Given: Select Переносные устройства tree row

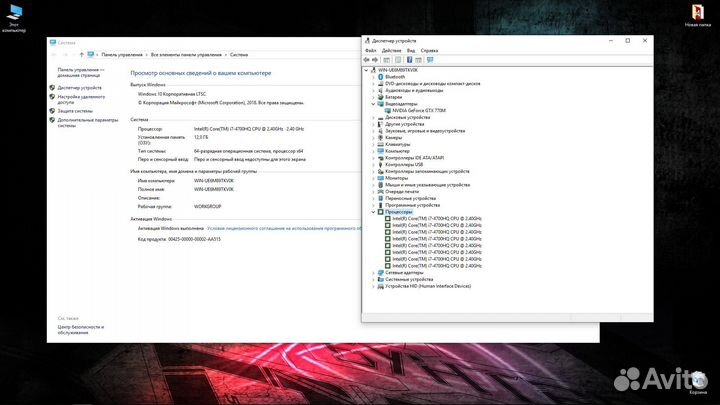Looking at the screenshot, I should click(x=411, y=198).
